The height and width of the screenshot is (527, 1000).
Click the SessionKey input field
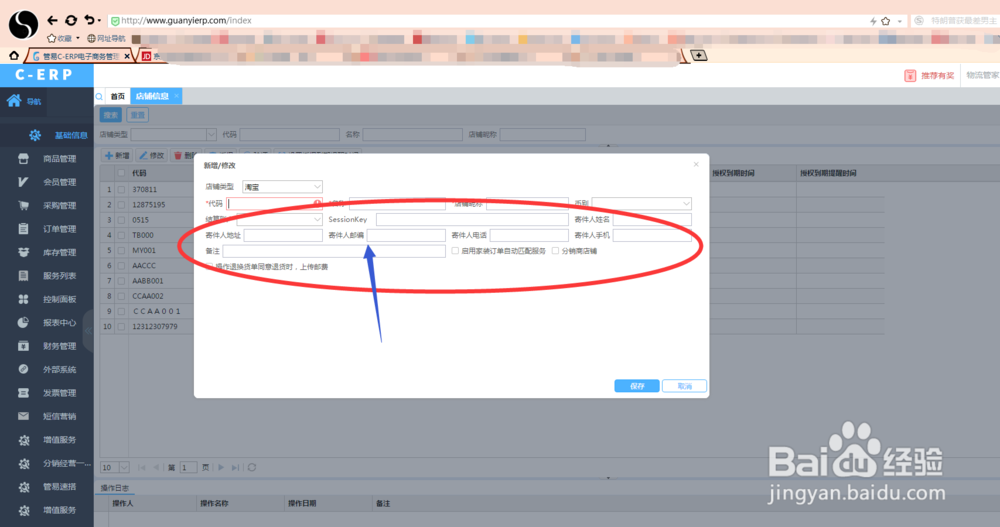(x=472, y=219)
